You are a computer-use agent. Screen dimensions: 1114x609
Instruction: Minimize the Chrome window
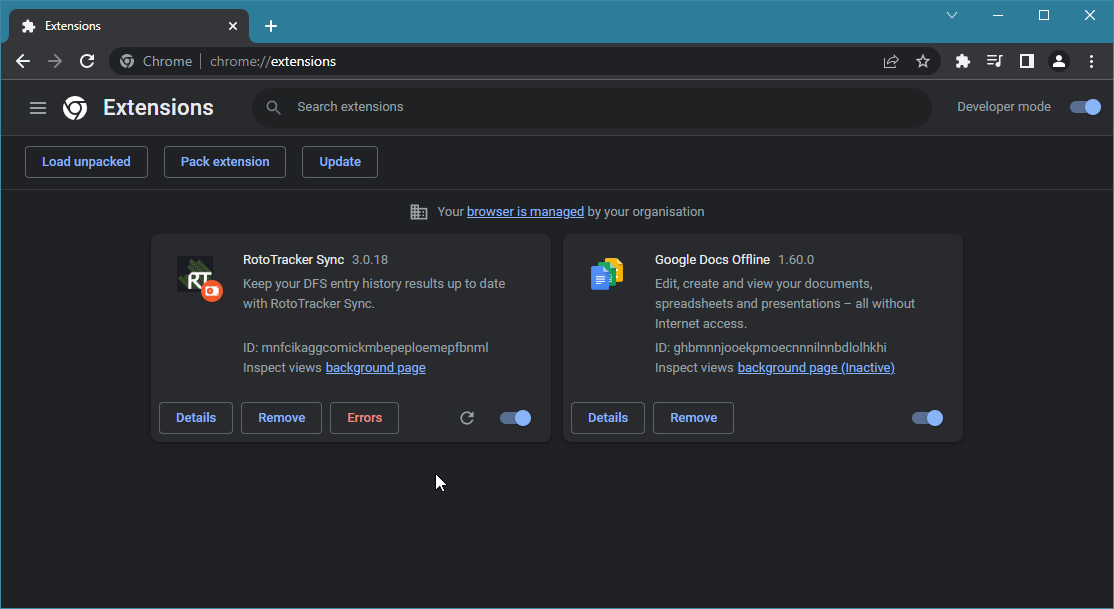tap(998, 15)
